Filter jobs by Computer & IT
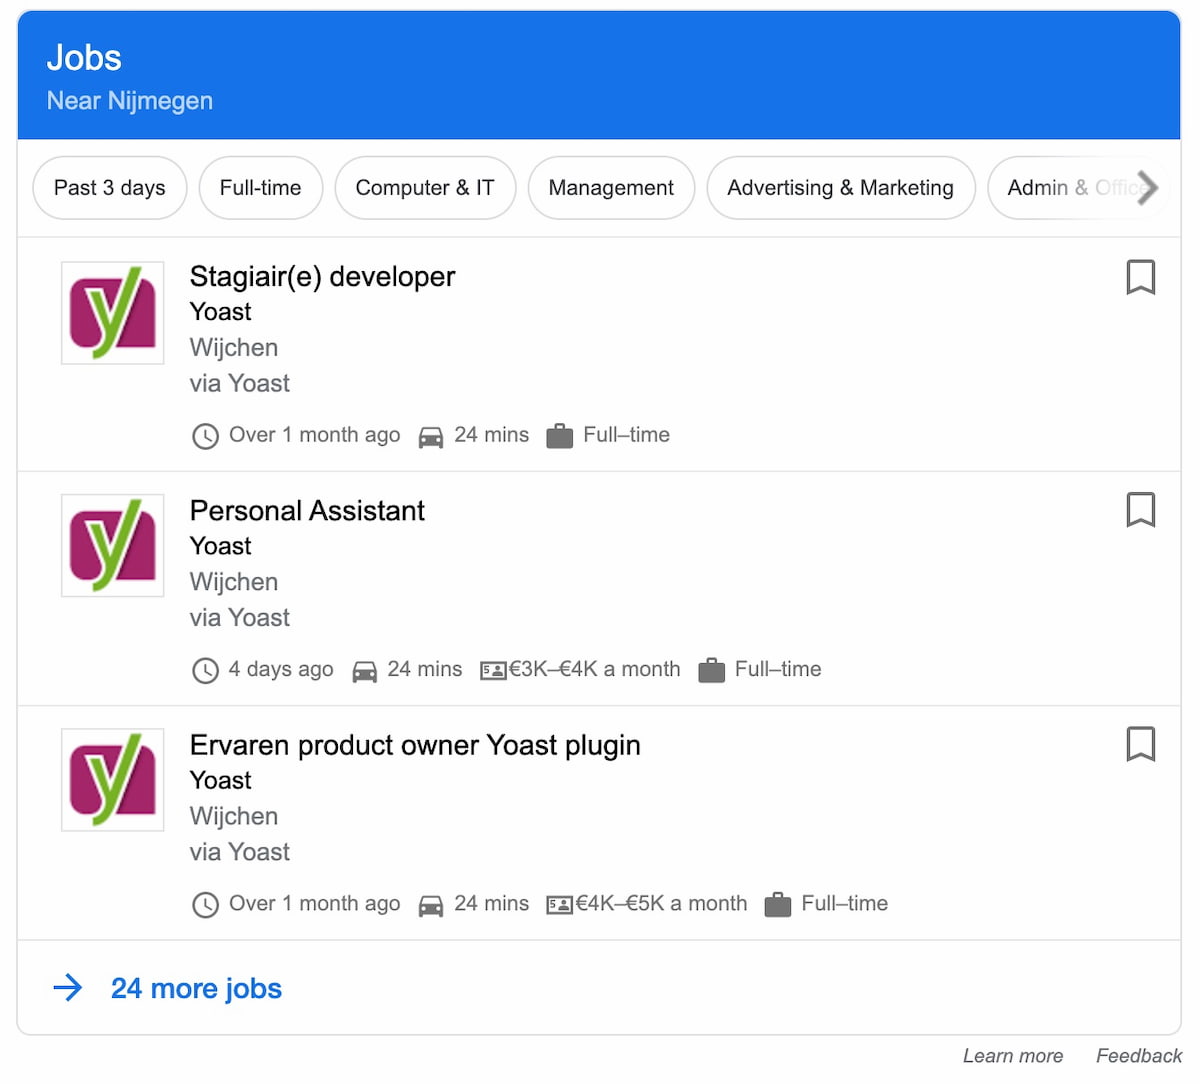Viewport: 1200px width, 1084px height. pos(425,188)
